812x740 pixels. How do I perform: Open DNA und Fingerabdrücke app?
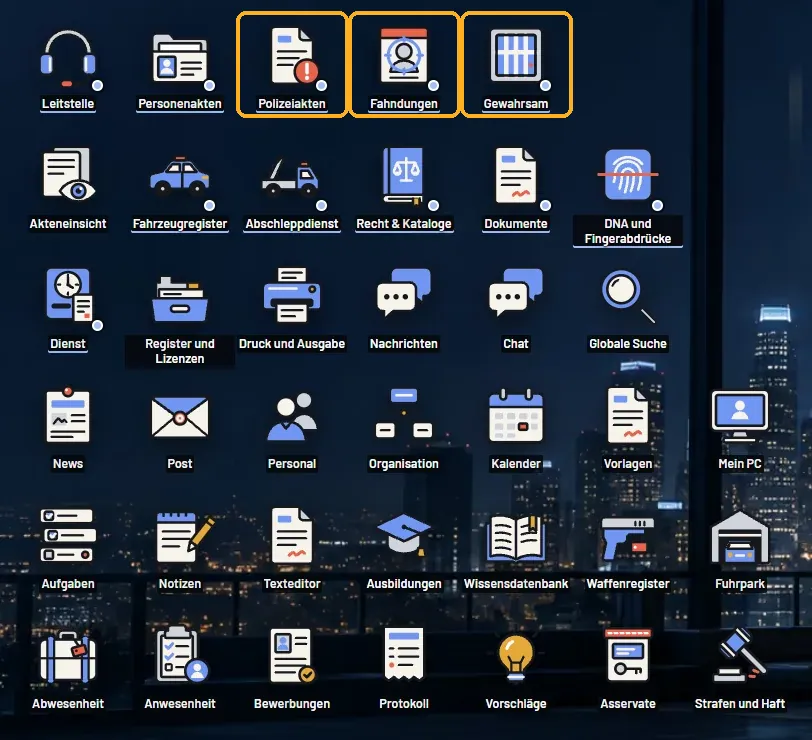[x=628, y=176]
